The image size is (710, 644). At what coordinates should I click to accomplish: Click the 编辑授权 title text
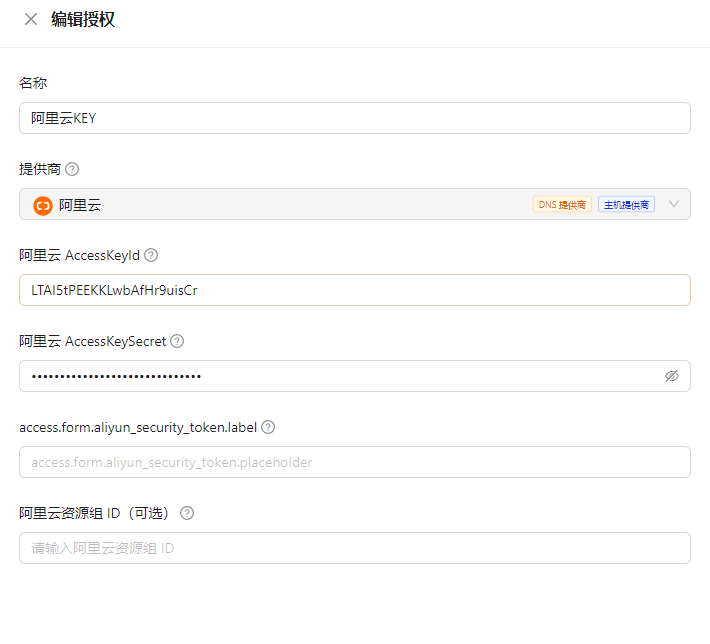(x=83, y=19)
